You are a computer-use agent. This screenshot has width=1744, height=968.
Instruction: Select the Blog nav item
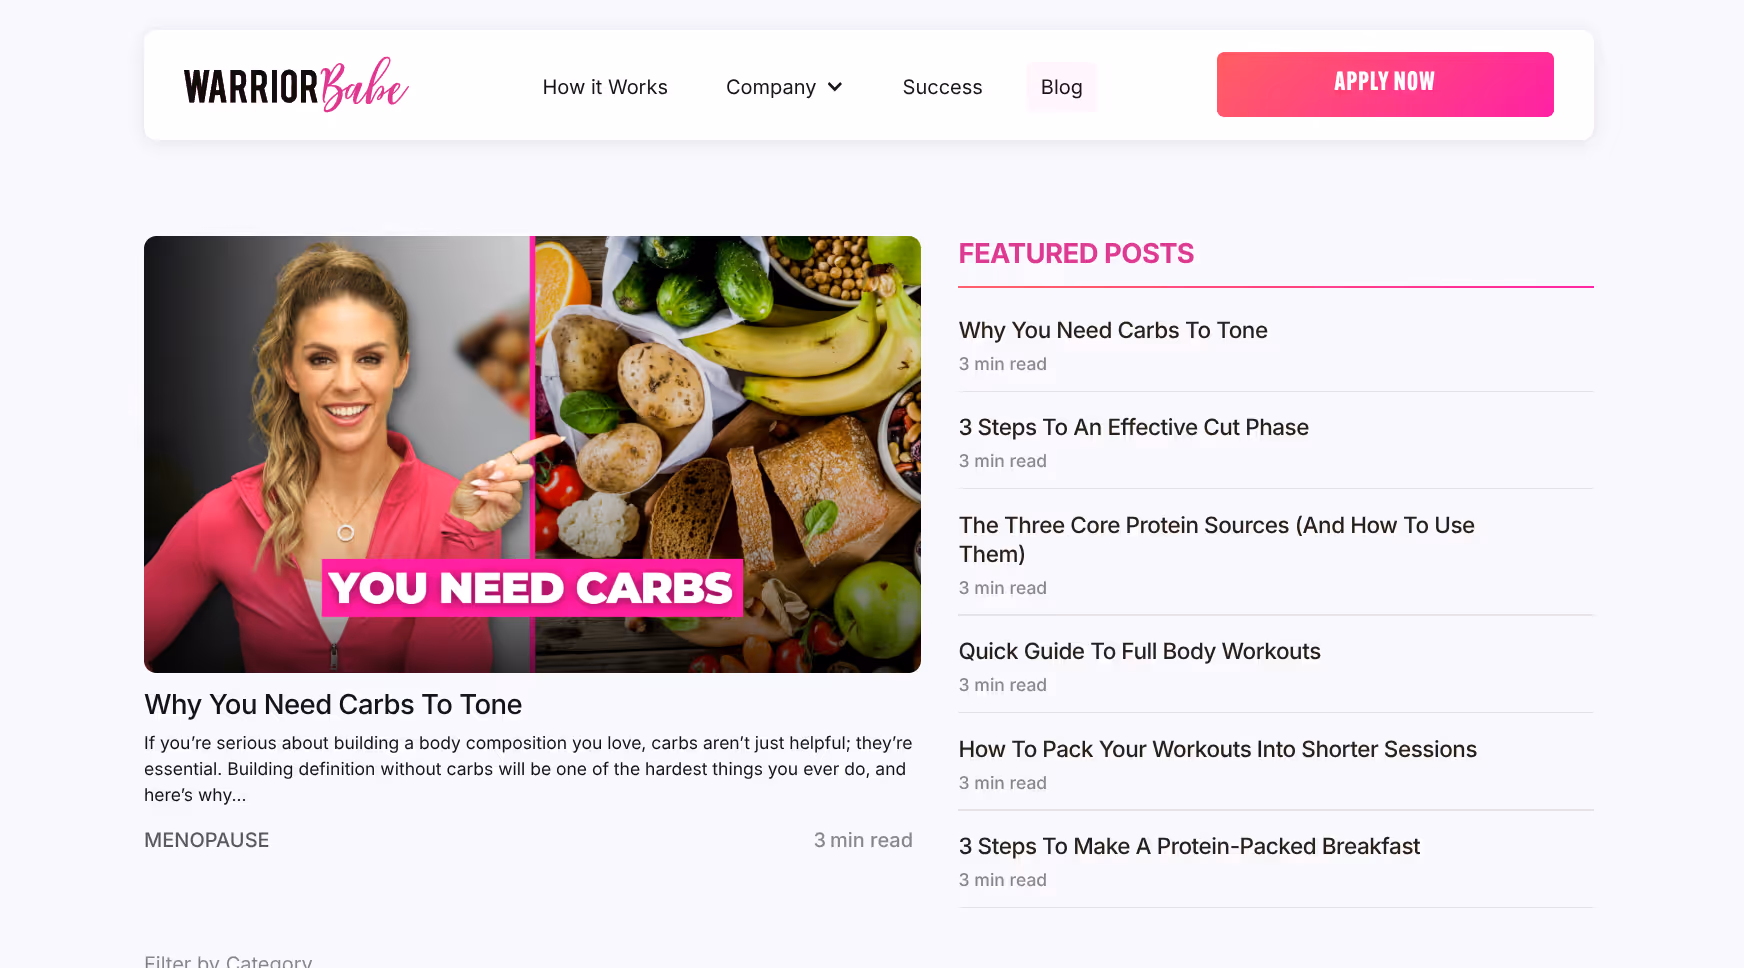[1061, 87]
